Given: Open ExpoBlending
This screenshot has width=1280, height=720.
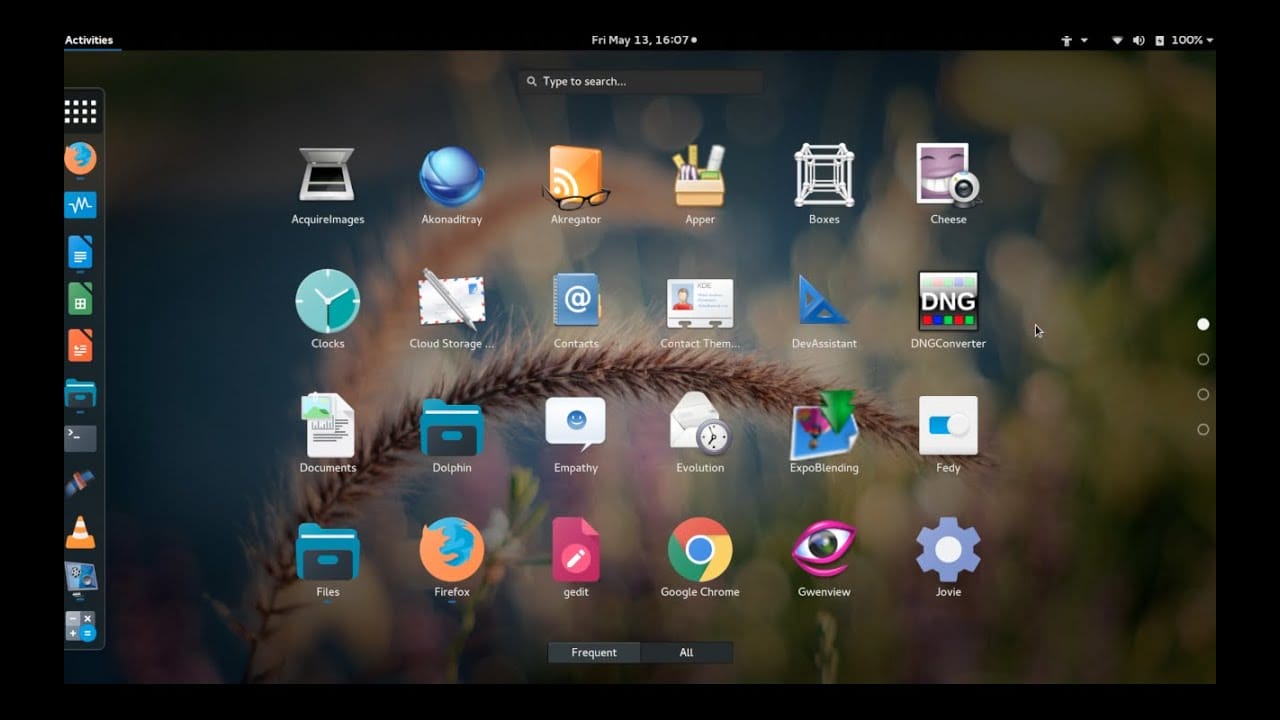Looking at the screenshot, I should tap(824, 425).
